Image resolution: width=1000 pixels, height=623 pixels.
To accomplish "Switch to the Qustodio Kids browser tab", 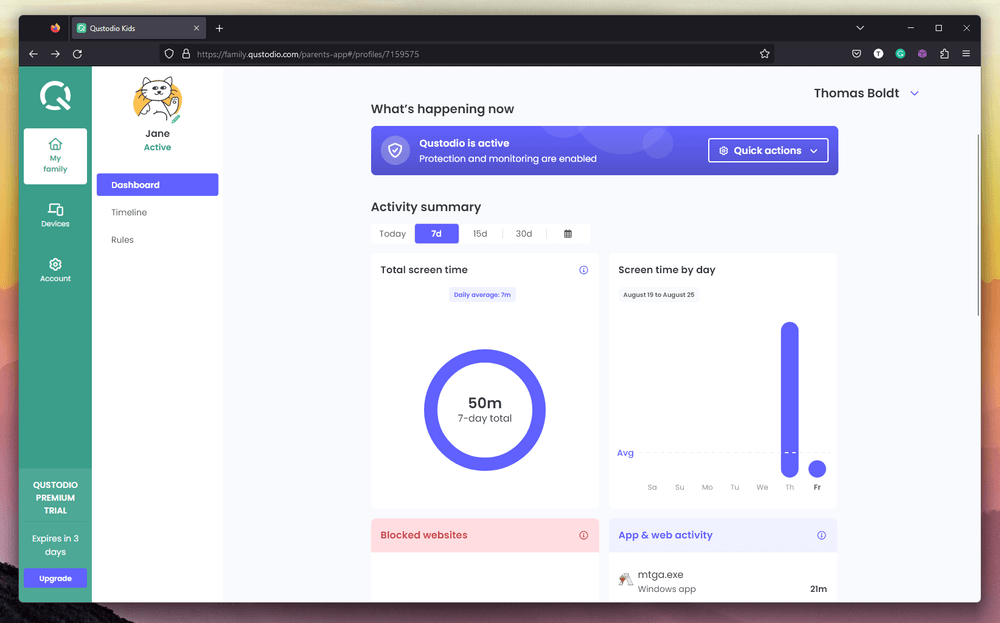I will pos(138,28).
